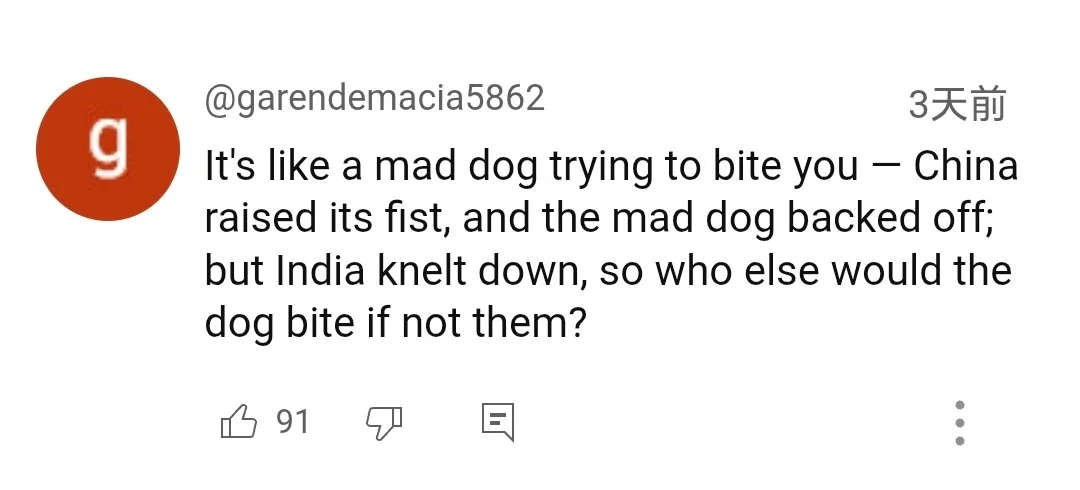Click the '3天前' timestamp
Screen dimensions: 1080x490
point(956,104)
